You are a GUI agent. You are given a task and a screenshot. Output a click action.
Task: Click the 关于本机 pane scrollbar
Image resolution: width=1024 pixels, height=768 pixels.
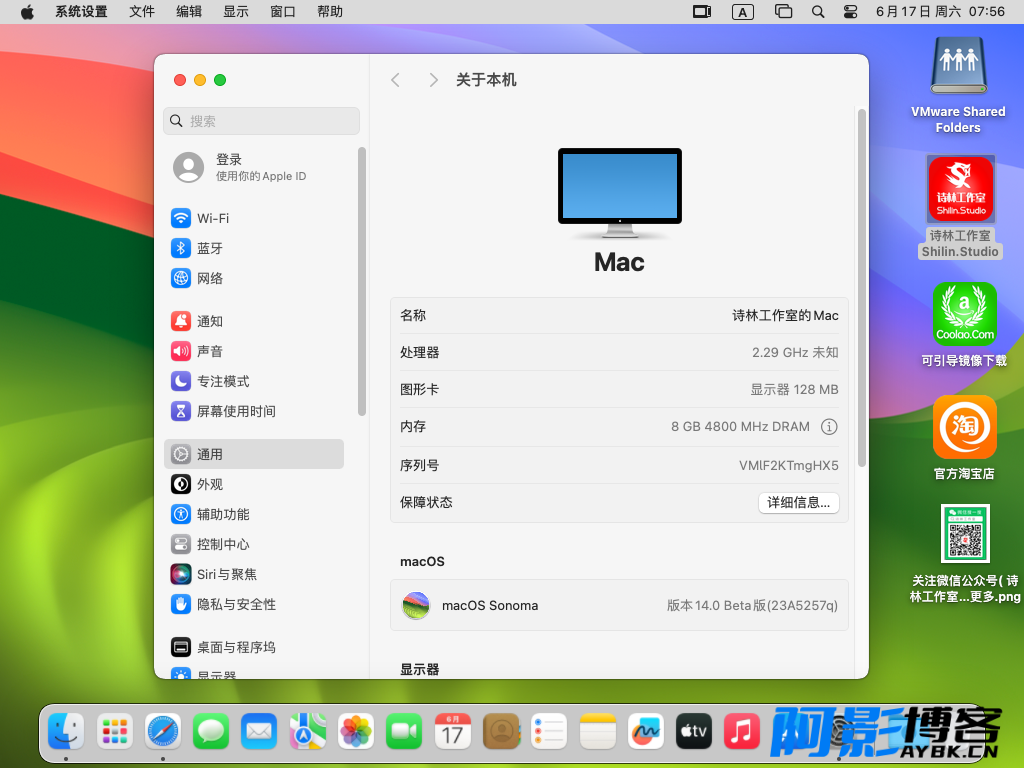861,287
